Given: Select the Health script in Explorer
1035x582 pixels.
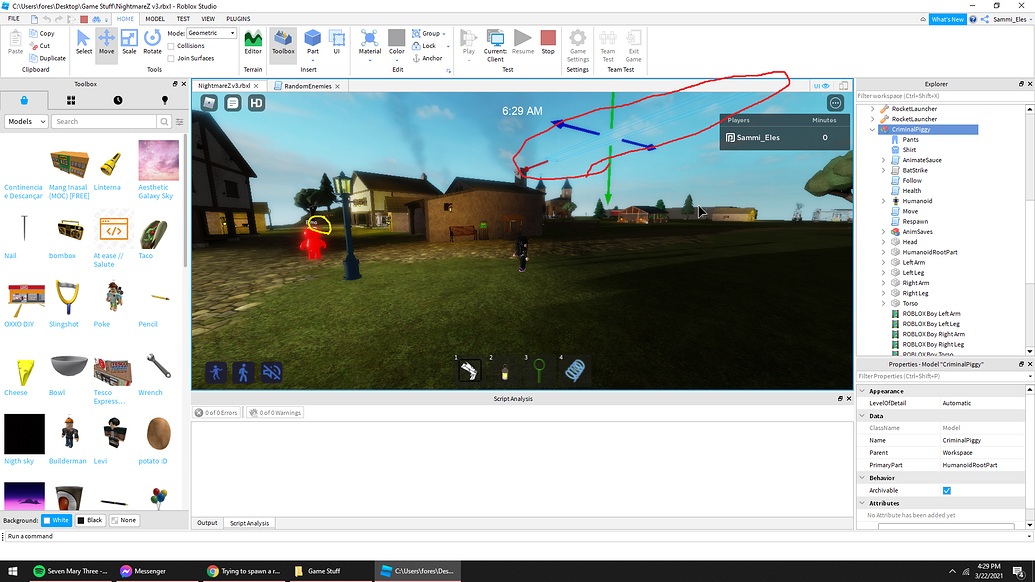Looking at the screenshot, I should pos(912,191).
